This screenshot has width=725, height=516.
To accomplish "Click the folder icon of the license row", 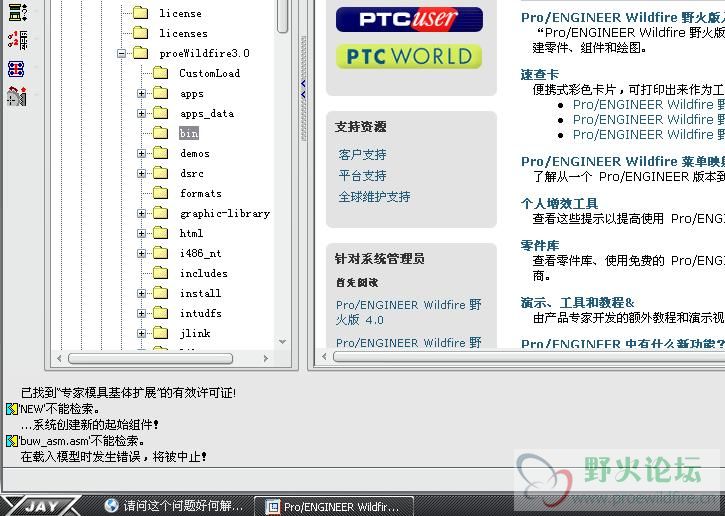I will [140, 13].
